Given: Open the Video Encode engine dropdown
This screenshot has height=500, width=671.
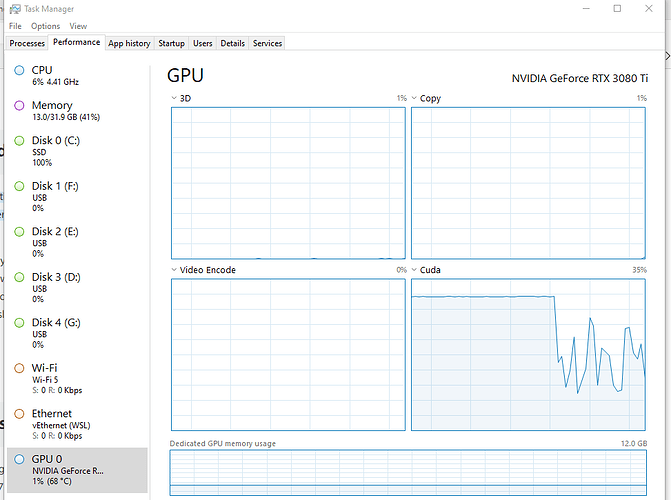Looking at the screenshot, I should (174, 270).
